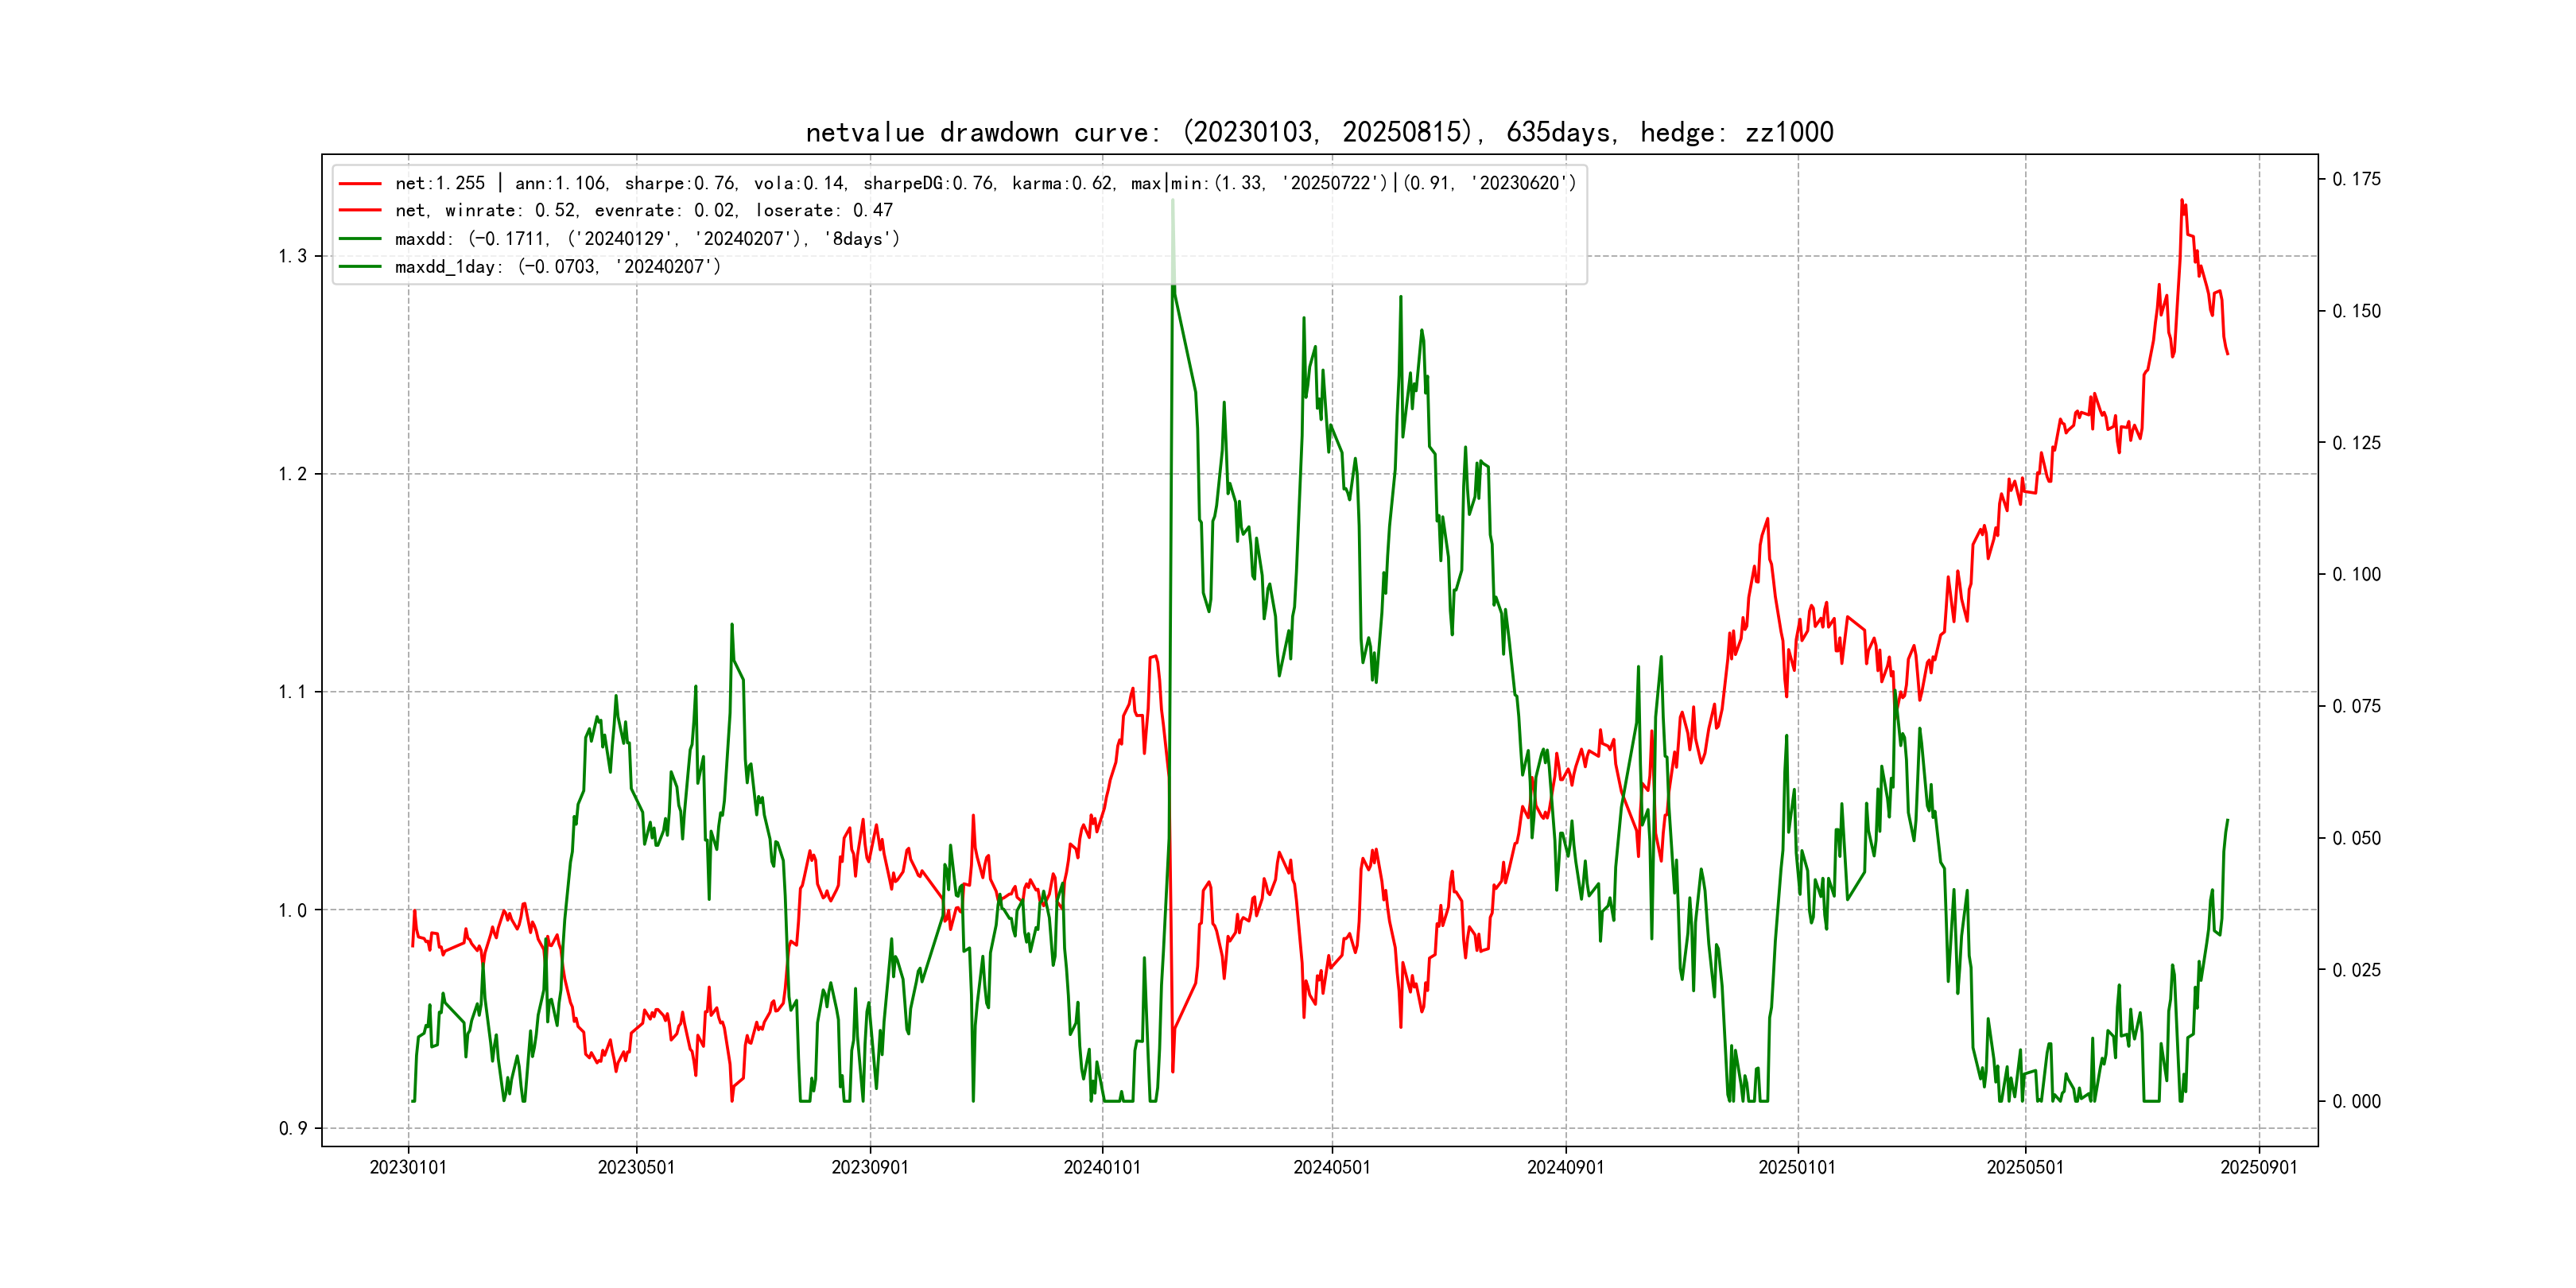Click the 1.3 left y-axis label
Viewport: 2576px width, 1288px height.
point(292,257)
